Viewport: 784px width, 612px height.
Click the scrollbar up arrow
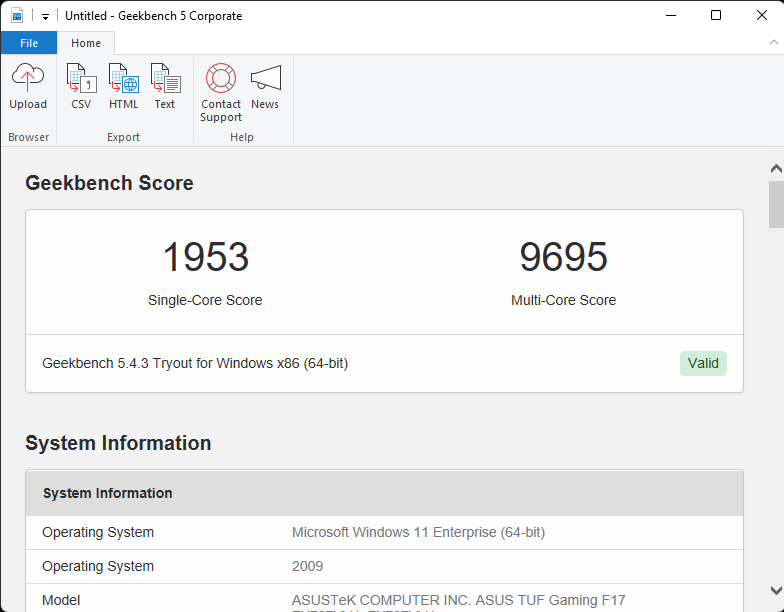coord(776,168)
